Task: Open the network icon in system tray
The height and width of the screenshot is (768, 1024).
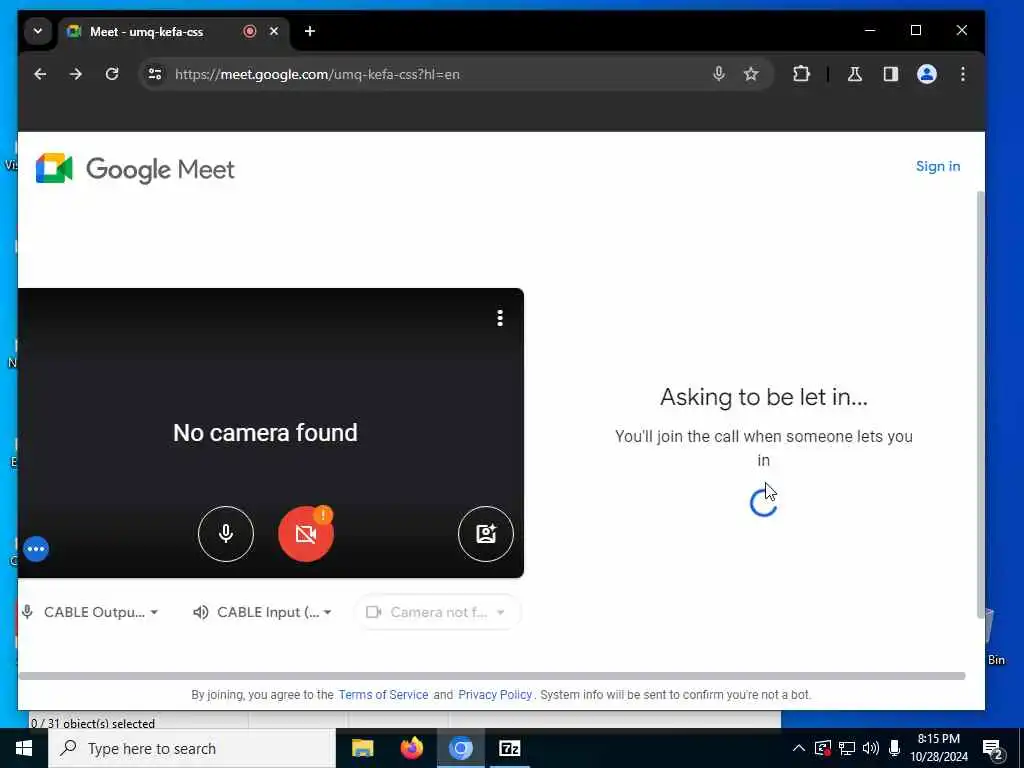Action: (x=846, y=748)
